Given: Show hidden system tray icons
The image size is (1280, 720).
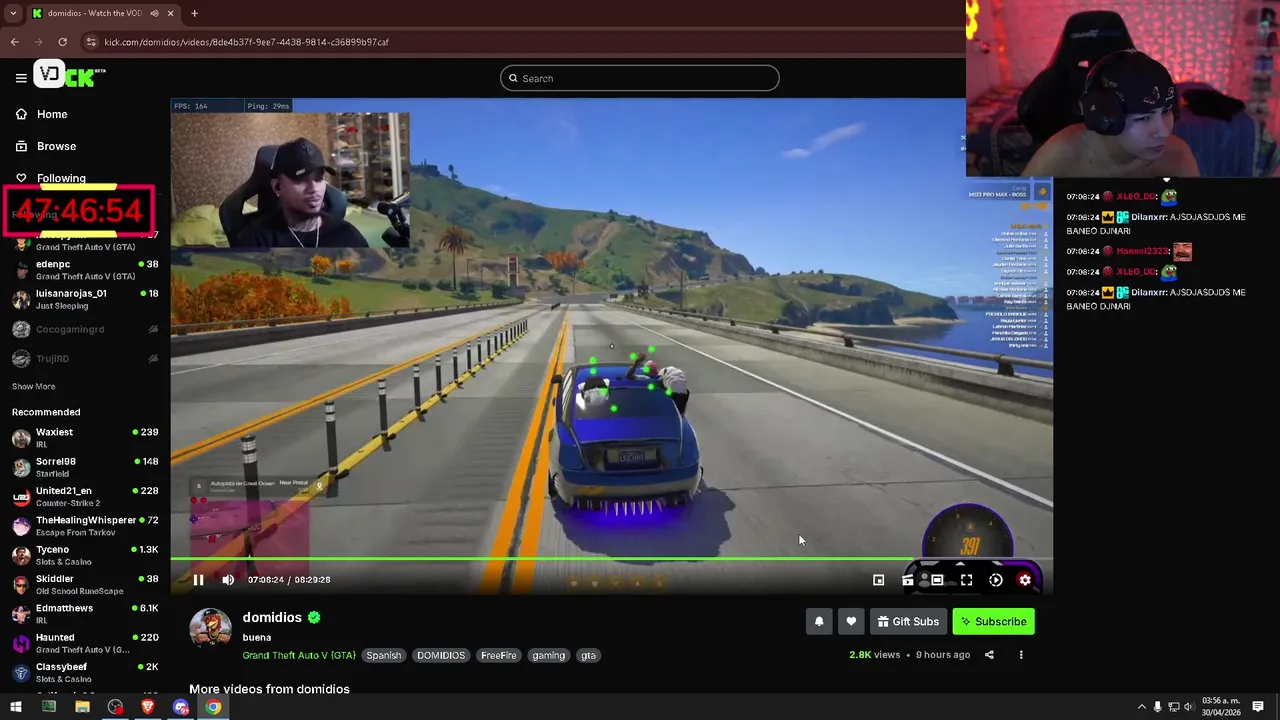Looking at the screenshot, I should click(1142, 707).
